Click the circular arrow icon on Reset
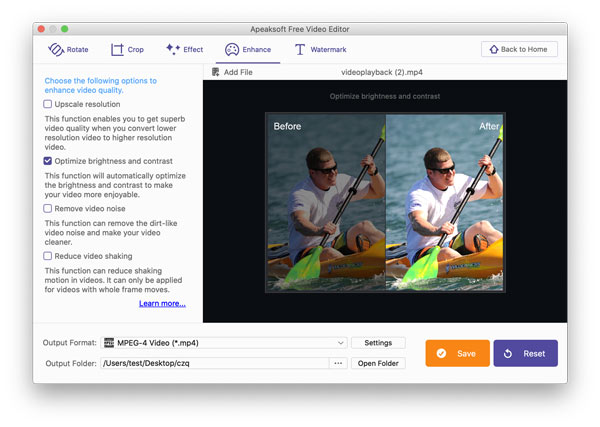This screenshot has height=427, width=600. coord(508,354)
